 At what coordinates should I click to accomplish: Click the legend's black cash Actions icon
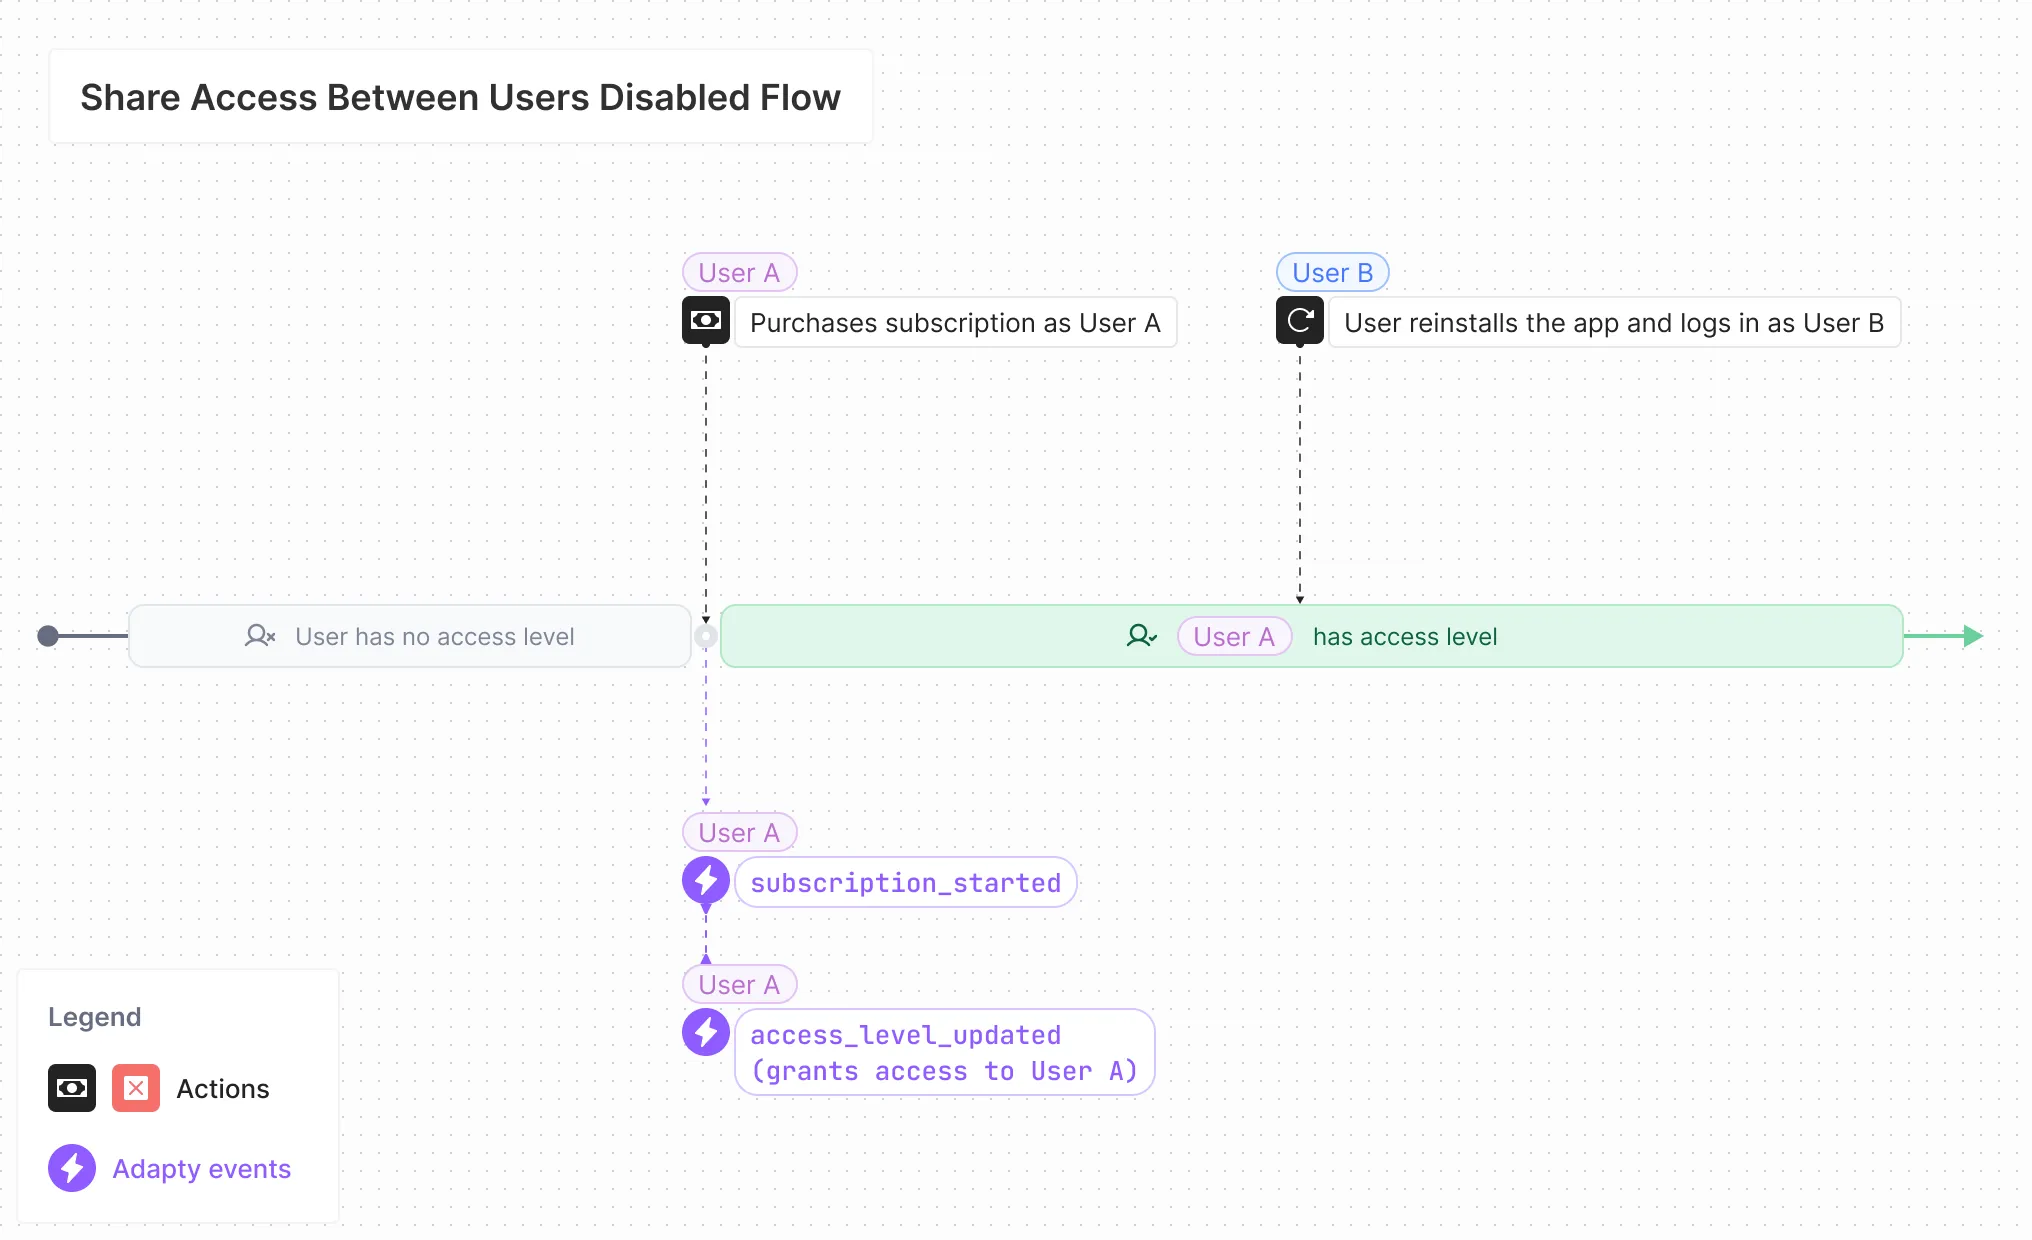[72, 1088]
